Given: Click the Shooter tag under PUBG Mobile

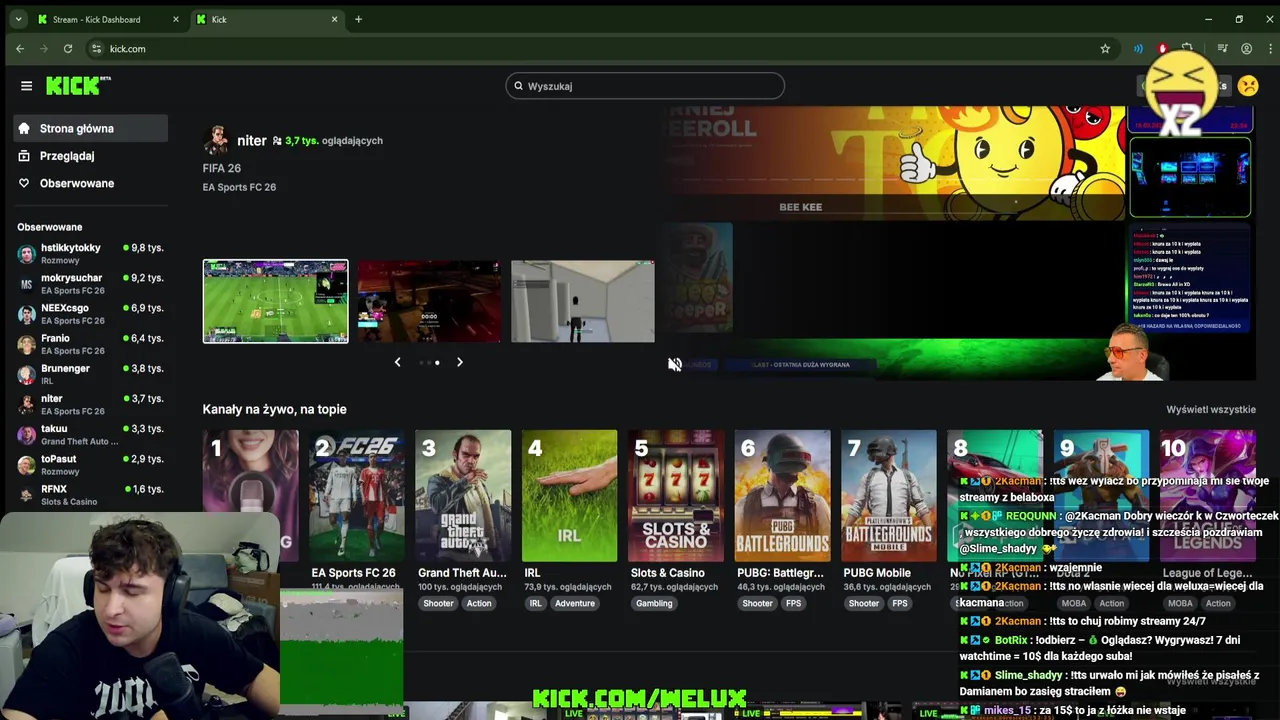Looking at the screenshot, I should [864, 603].
